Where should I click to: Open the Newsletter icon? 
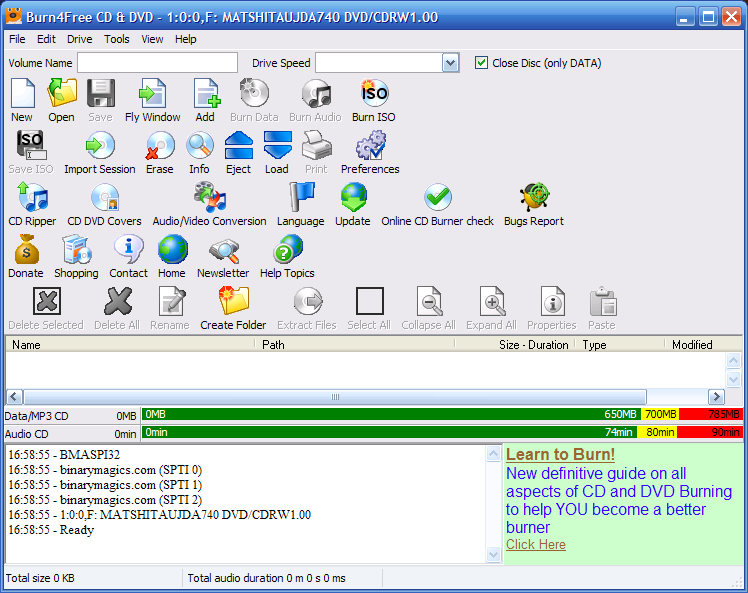(224, 250)
